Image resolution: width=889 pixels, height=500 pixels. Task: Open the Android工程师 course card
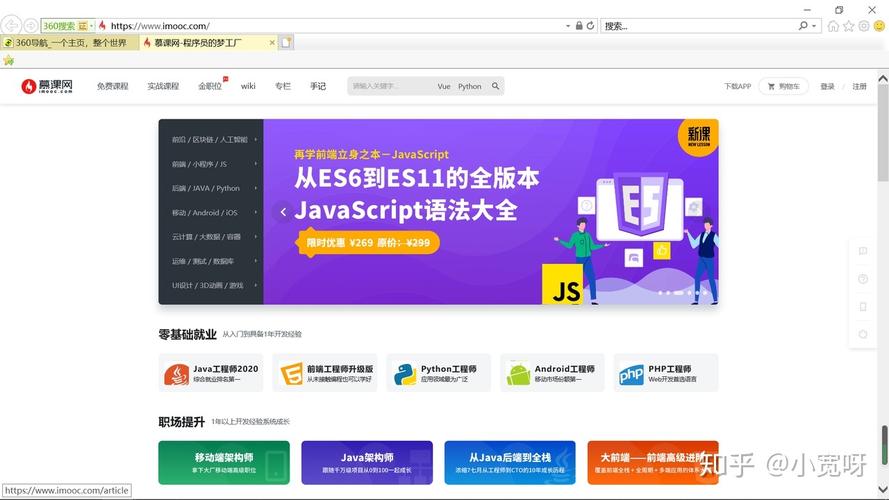[x=552, y=373]
